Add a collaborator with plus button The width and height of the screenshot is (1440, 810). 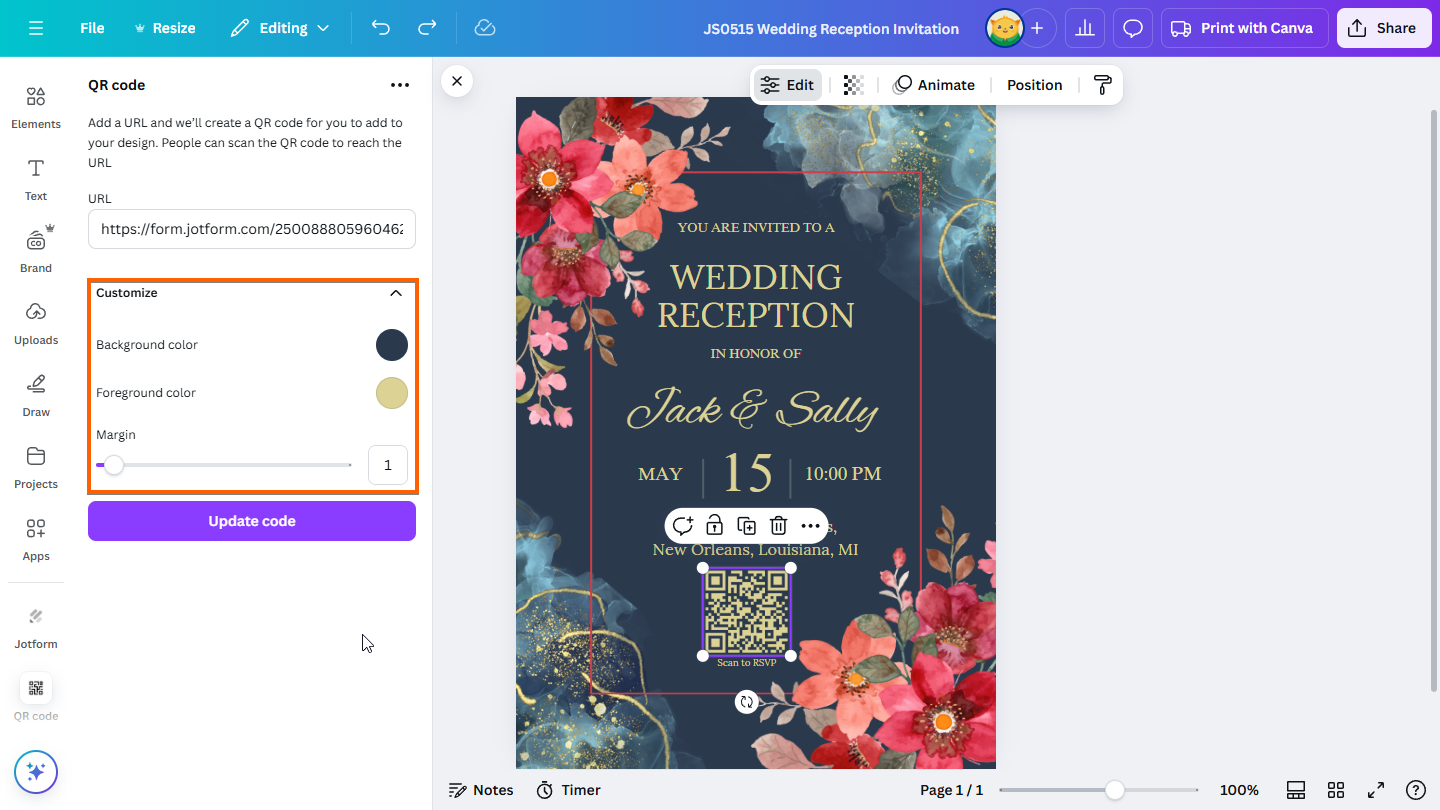pyautogui.click(x=1037, y=28)
